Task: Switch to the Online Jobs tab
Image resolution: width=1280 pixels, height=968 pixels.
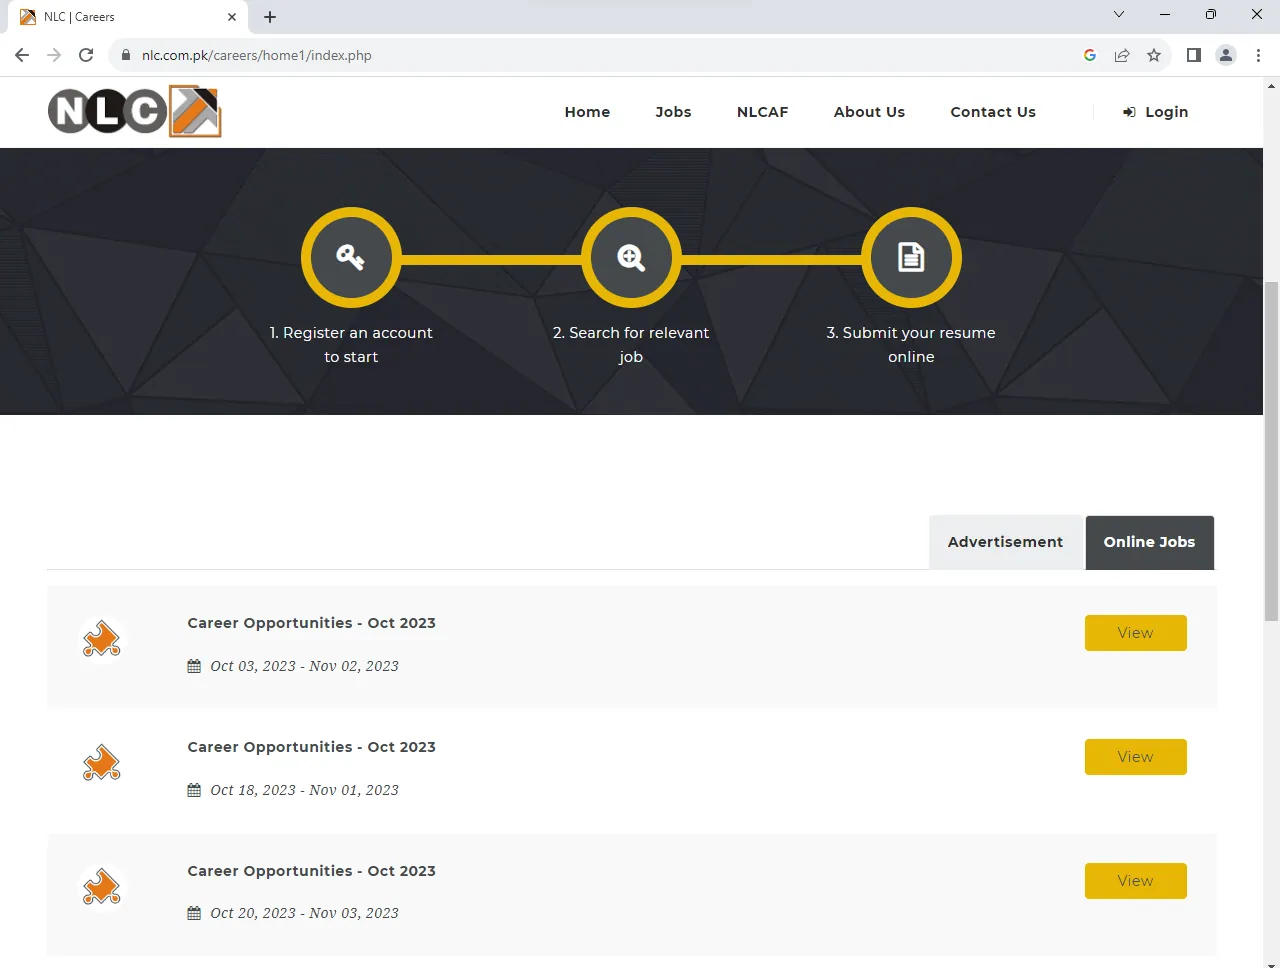Action: [1149, 542]
